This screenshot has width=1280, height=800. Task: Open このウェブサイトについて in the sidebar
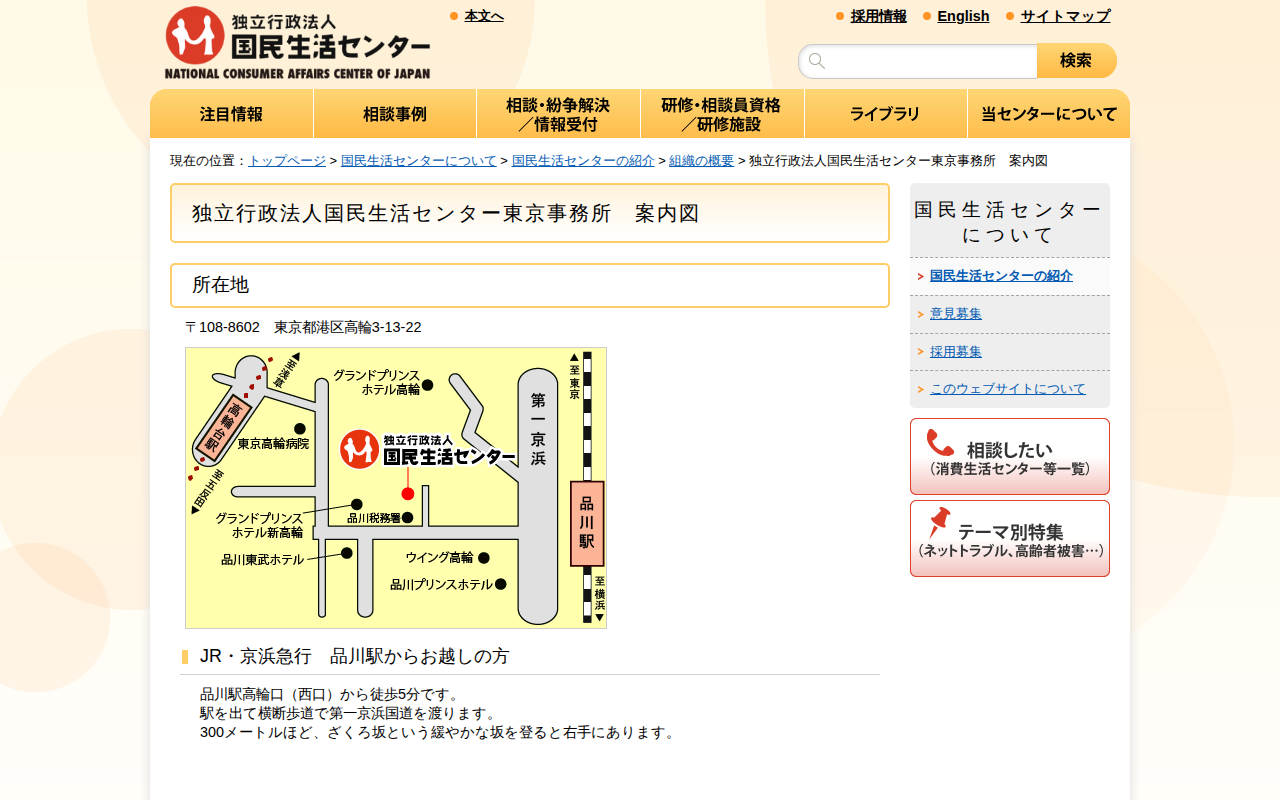(1008, 389)
